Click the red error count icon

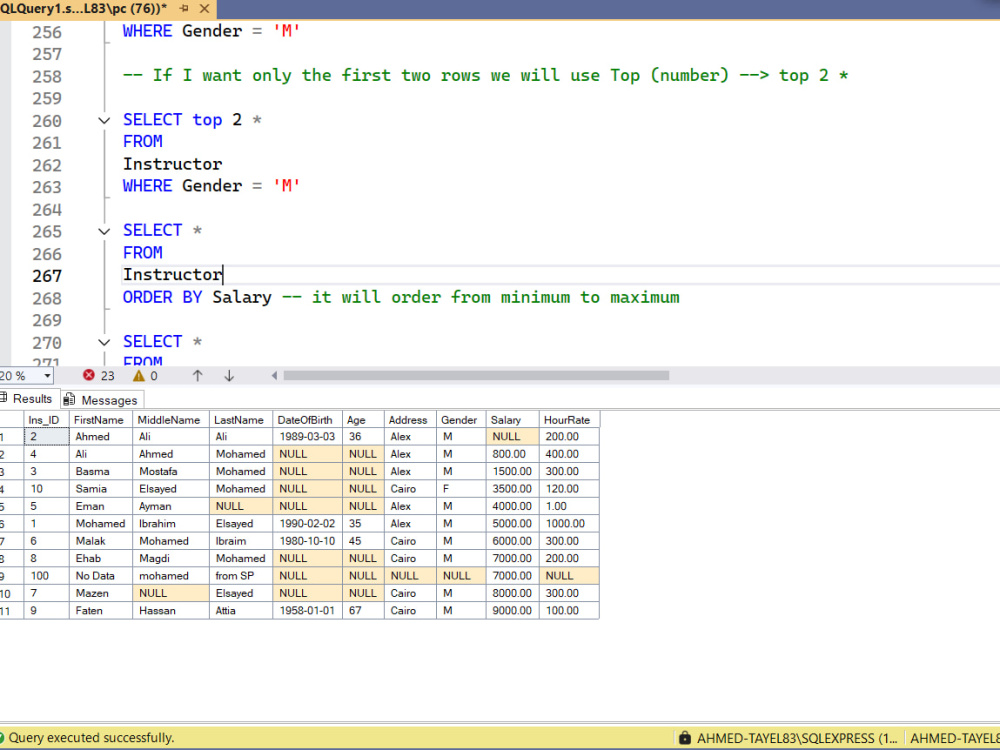89,376
